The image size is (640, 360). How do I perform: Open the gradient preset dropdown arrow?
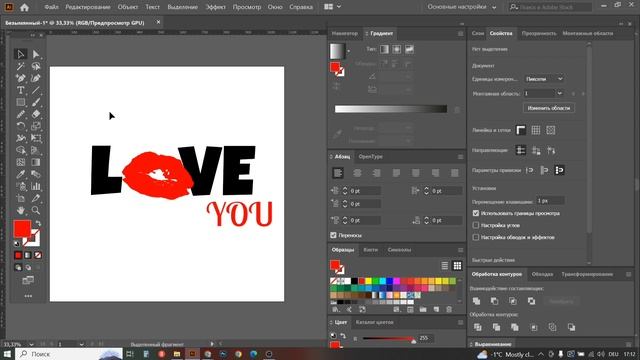tap(349, 51)
